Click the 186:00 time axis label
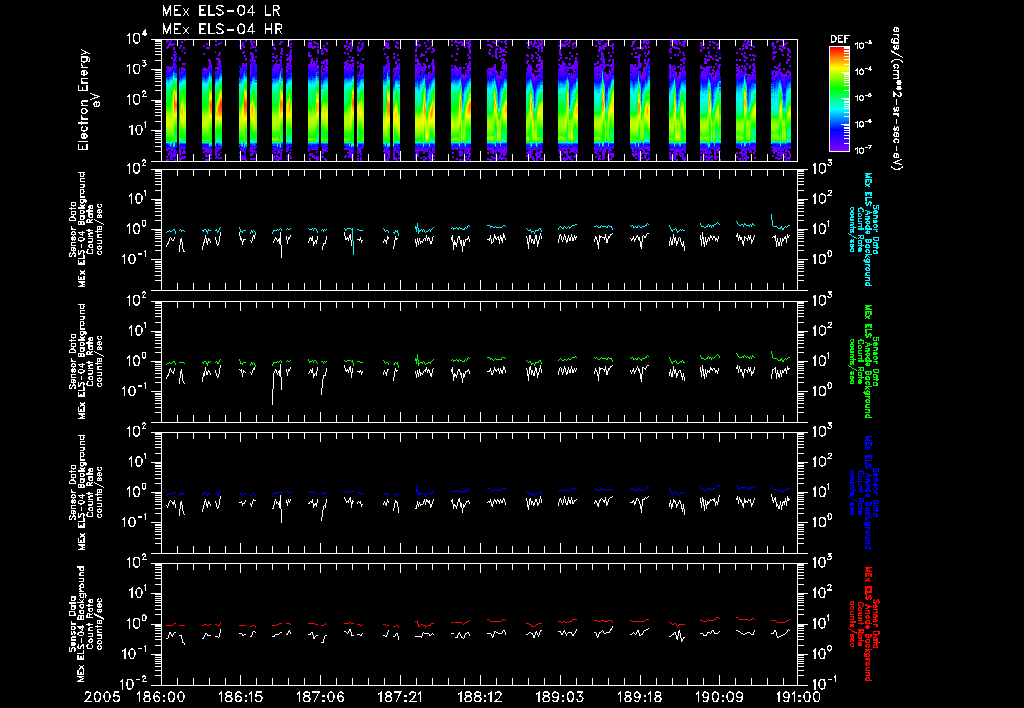This screenshot has height=708, width=1024. (x=160, y=698)
